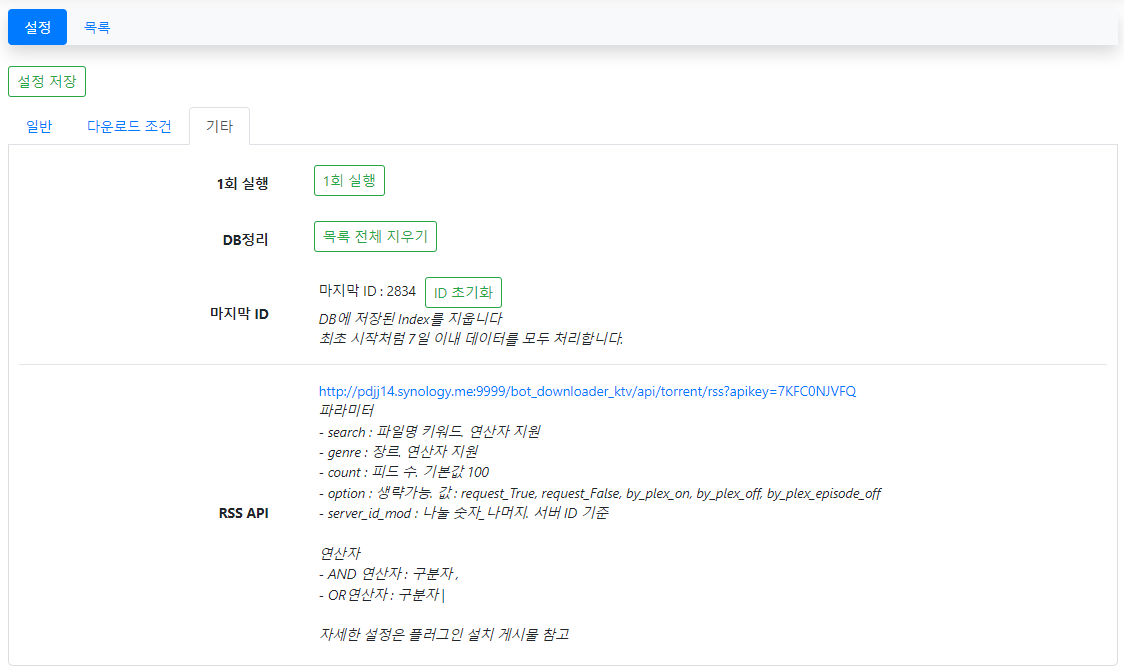Switch to the 목록 navigation tab
The width and height of the screenshot is (1124, 671).
click(x=97, y=27)
